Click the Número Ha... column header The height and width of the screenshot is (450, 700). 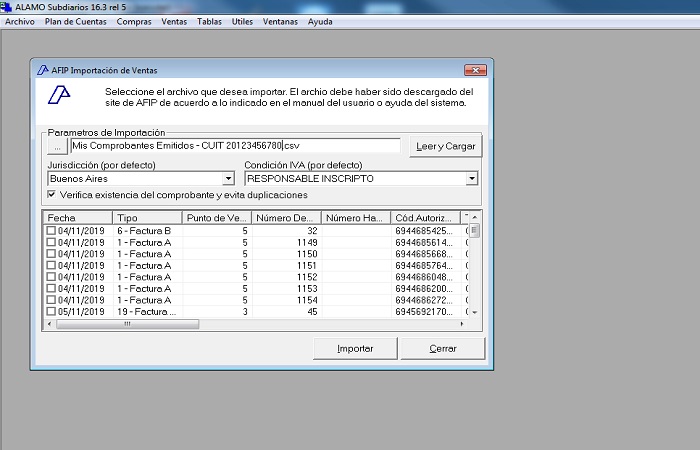(x=356, y=218)
